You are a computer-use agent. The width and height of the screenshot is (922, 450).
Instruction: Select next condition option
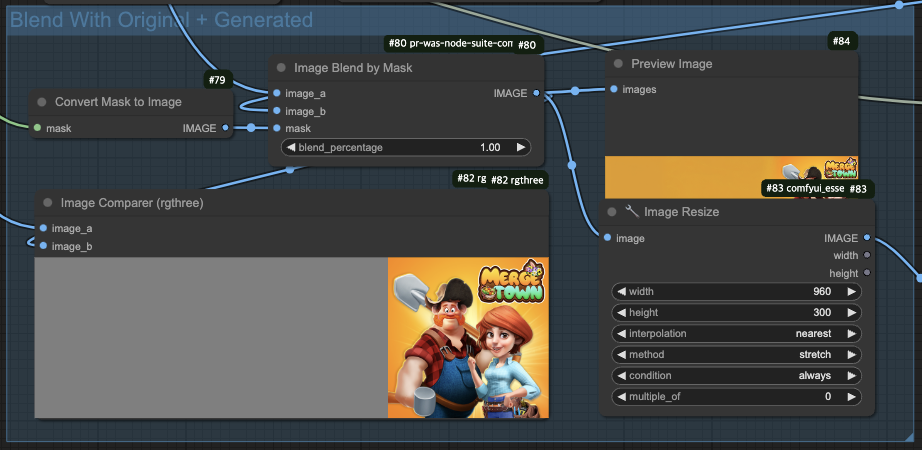[851, 375]
